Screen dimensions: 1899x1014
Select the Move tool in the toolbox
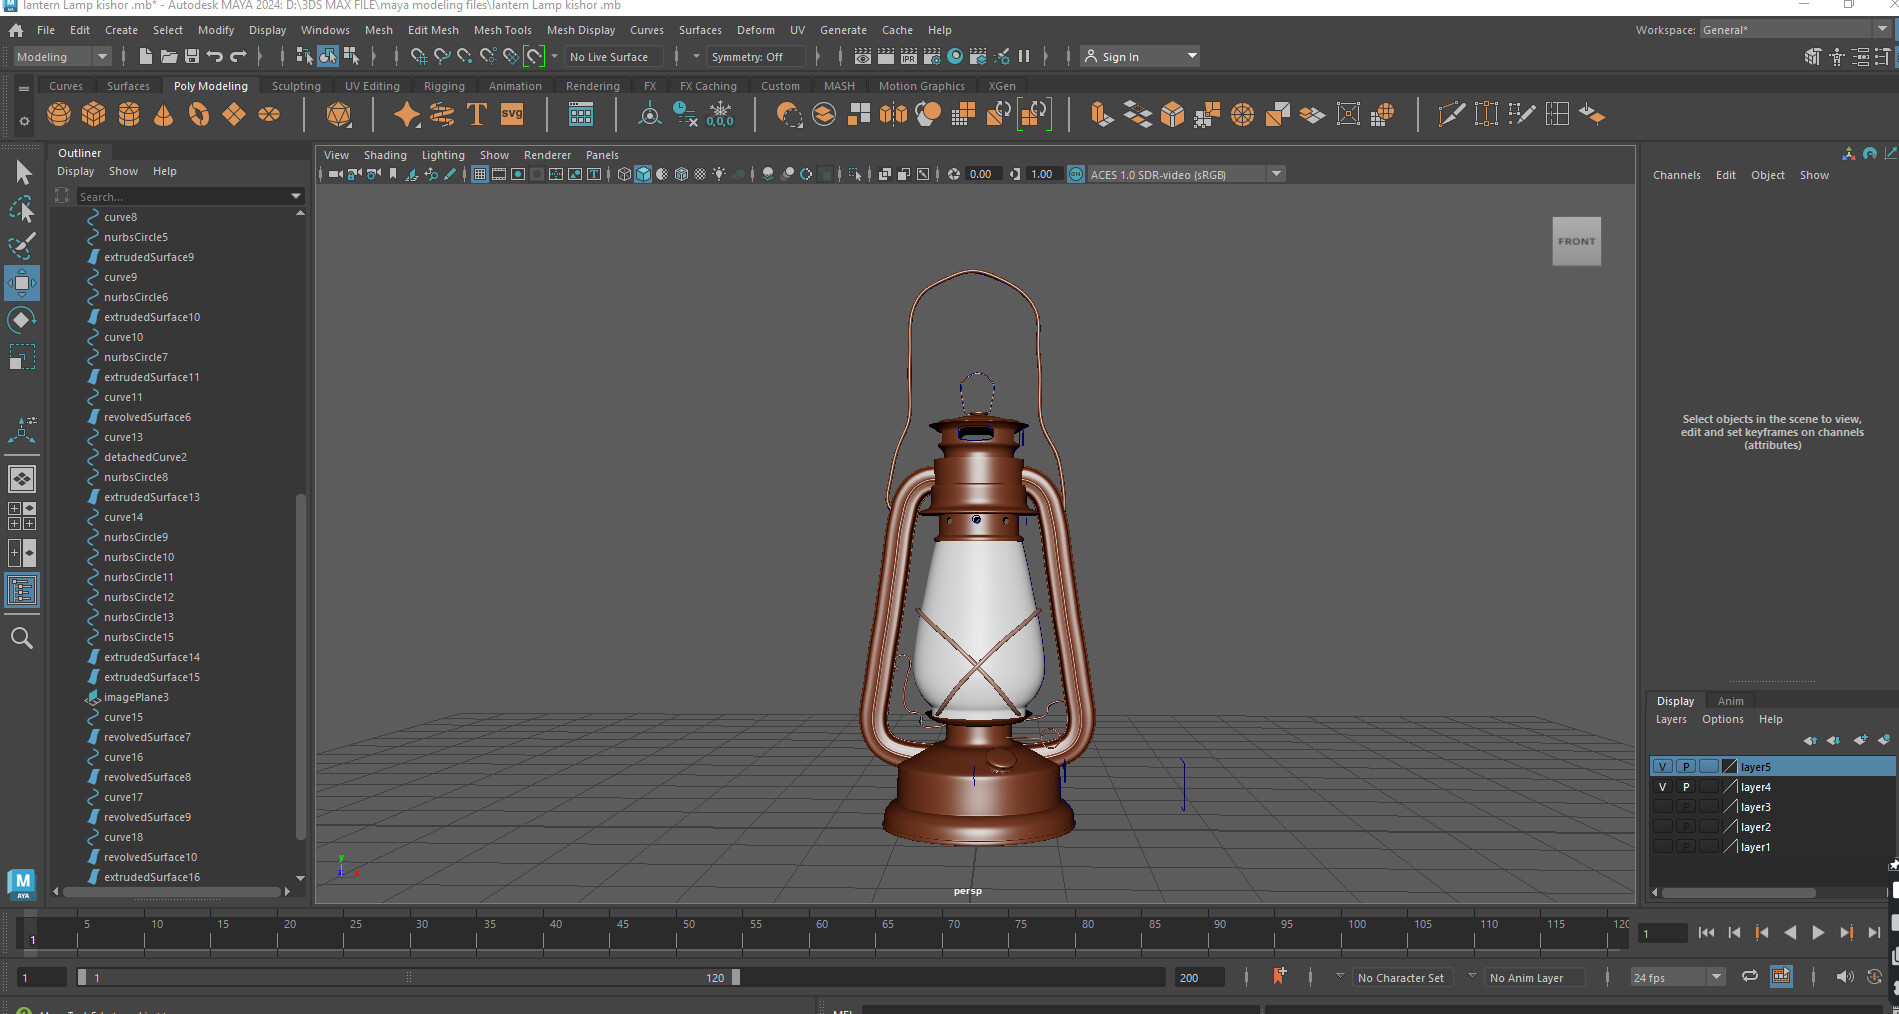(22, 283)
